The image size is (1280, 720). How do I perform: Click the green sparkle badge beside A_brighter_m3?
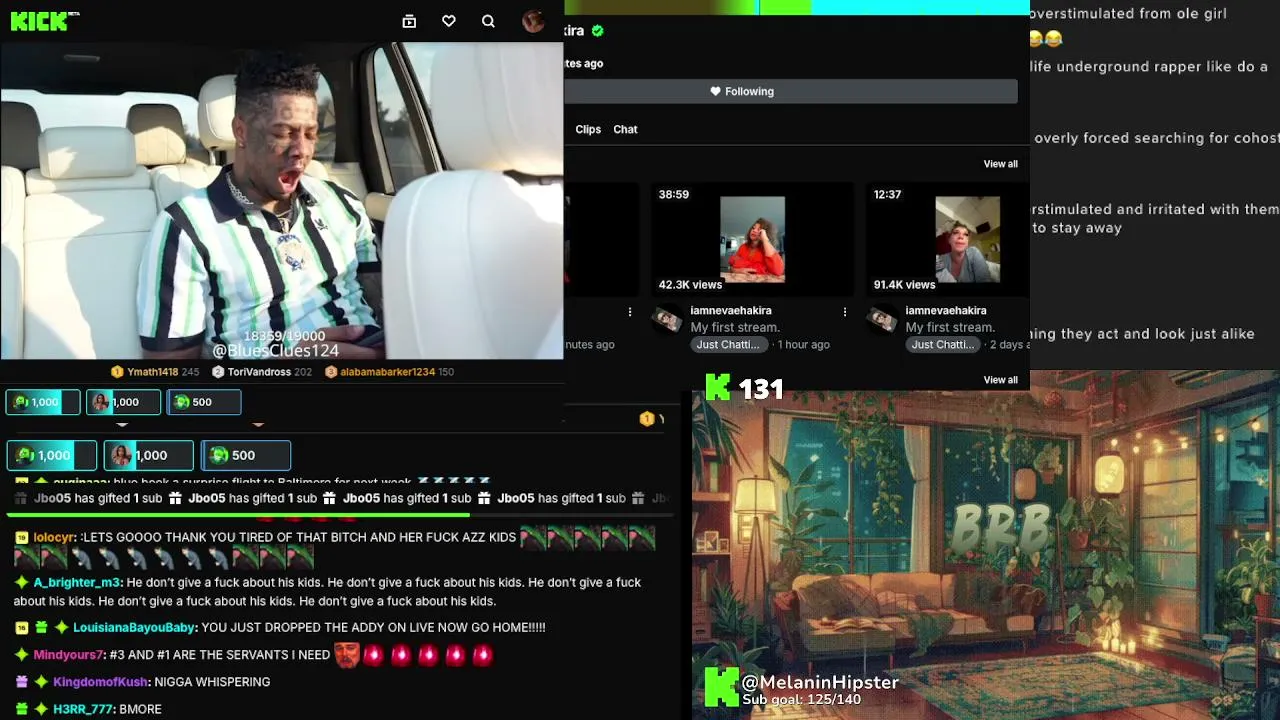pos(21,583)
